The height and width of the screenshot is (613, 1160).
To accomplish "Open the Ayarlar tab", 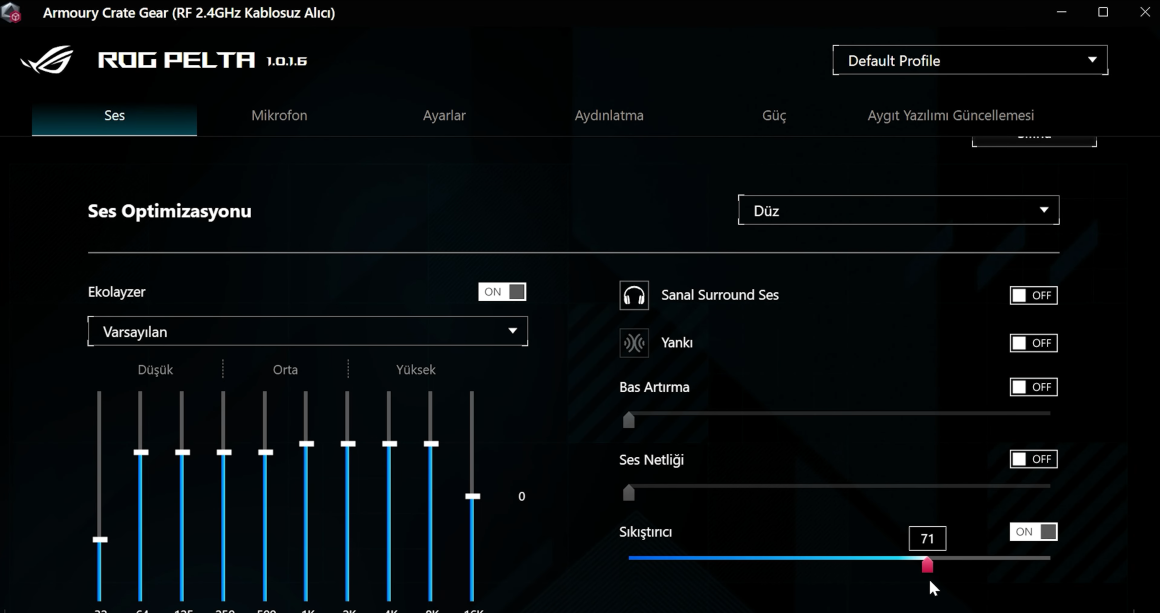I will click(444, 115).
